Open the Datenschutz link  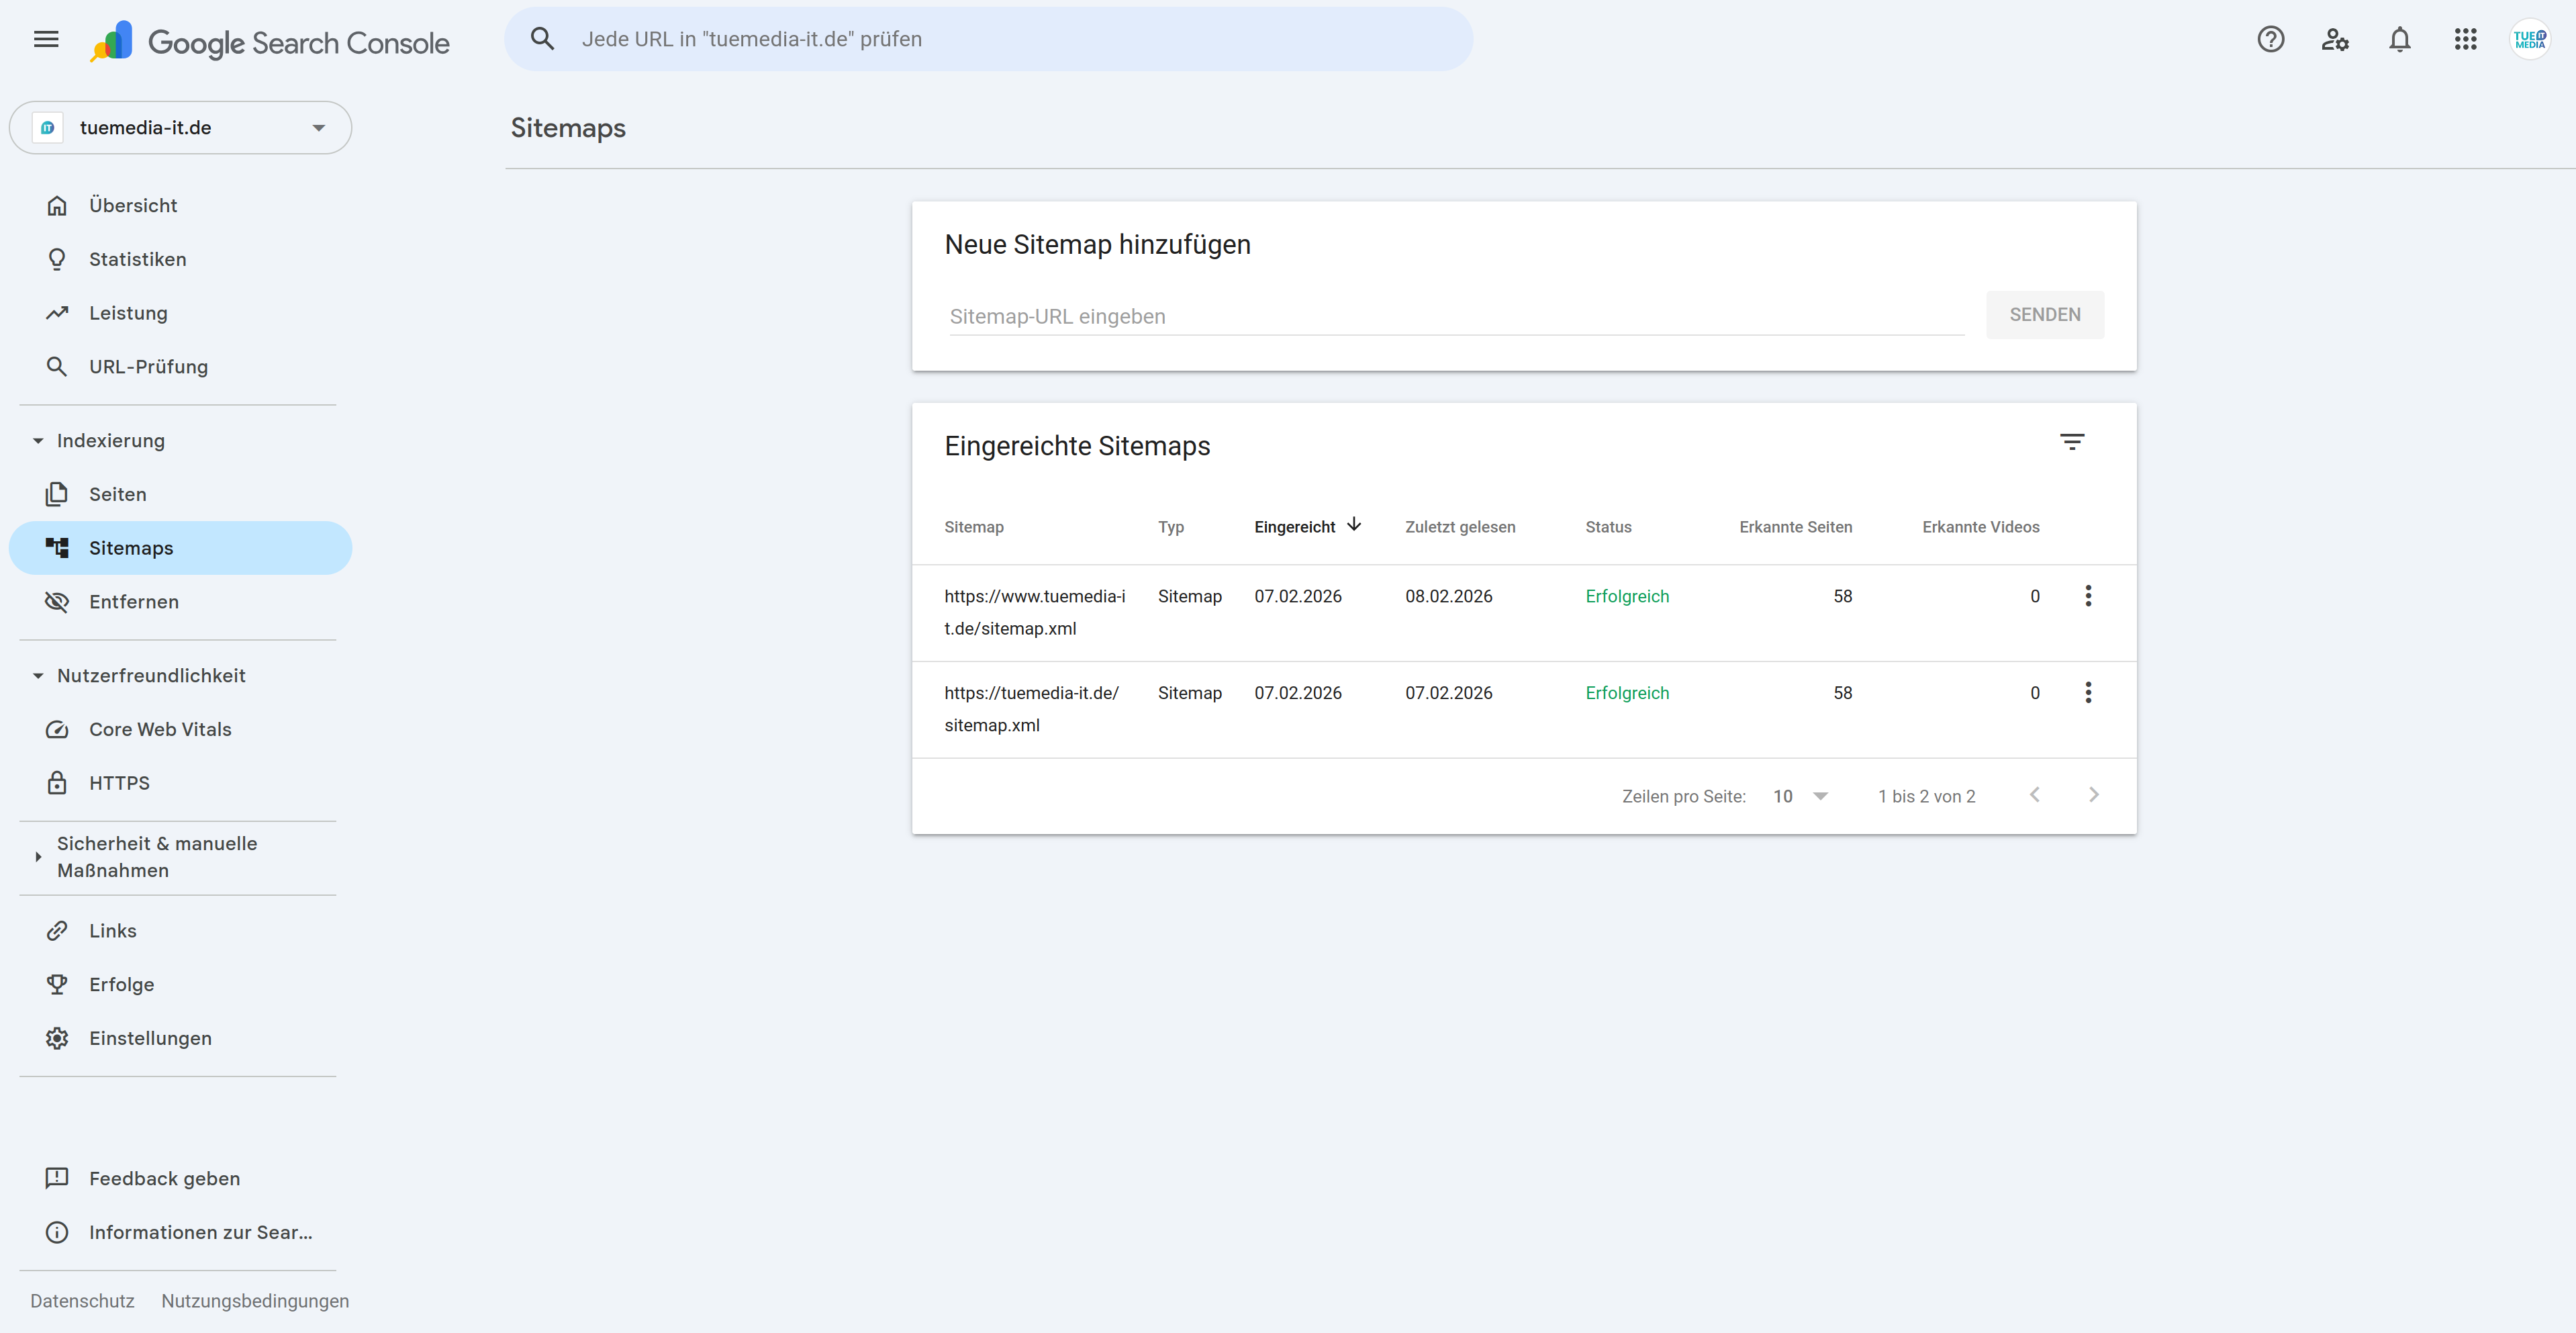pos(82,1301)
